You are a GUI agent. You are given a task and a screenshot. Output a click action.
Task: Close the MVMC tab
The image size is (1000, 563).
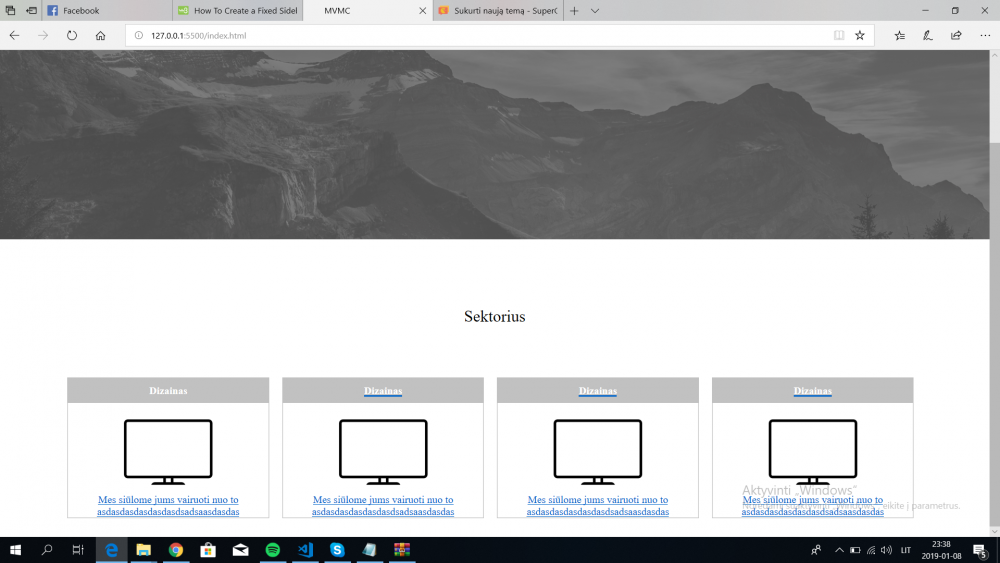click(422, 11)
